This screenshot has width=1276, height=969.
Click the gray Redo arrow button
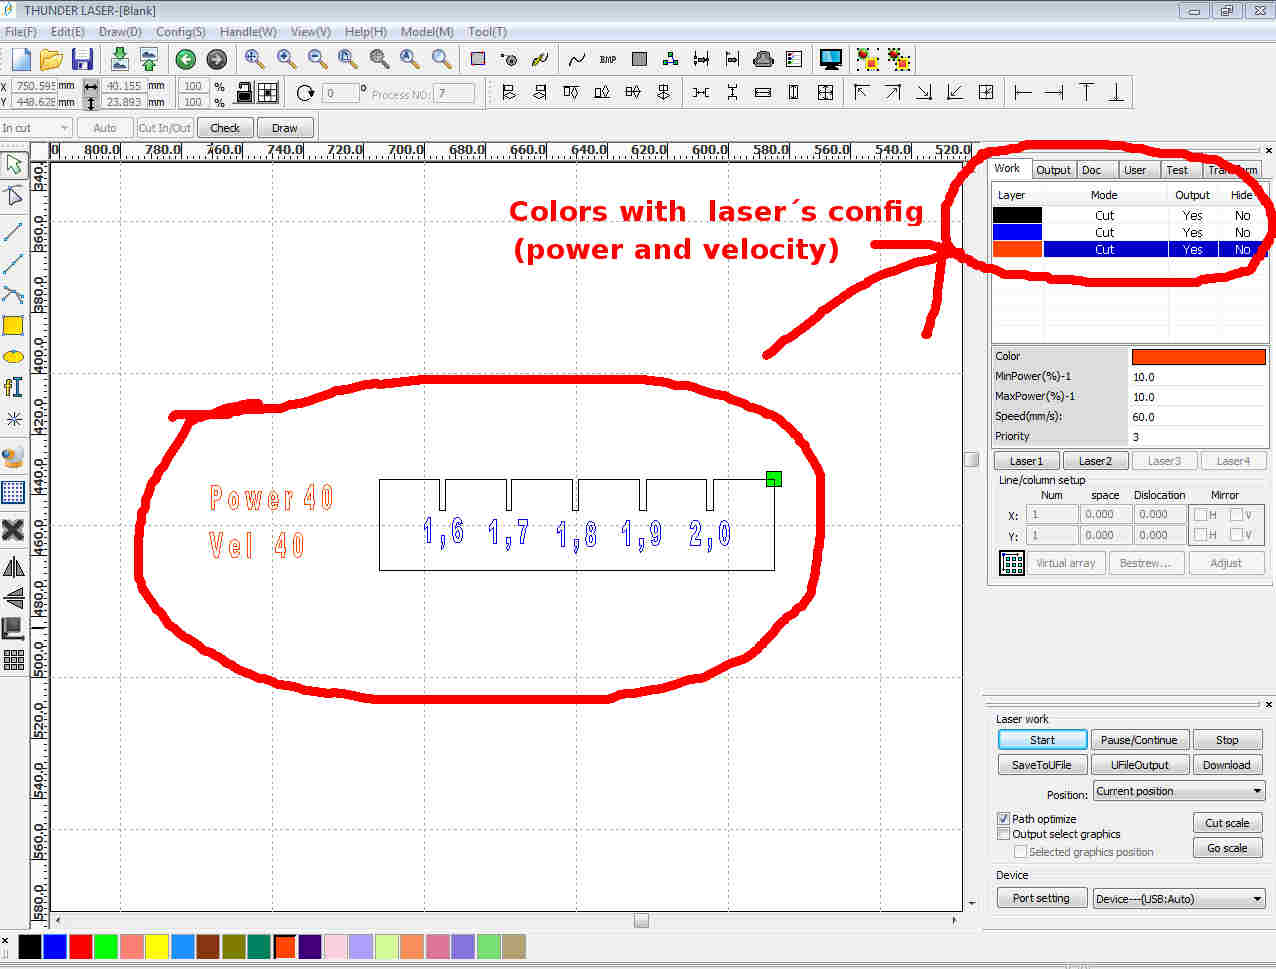(x=216, y=59)
